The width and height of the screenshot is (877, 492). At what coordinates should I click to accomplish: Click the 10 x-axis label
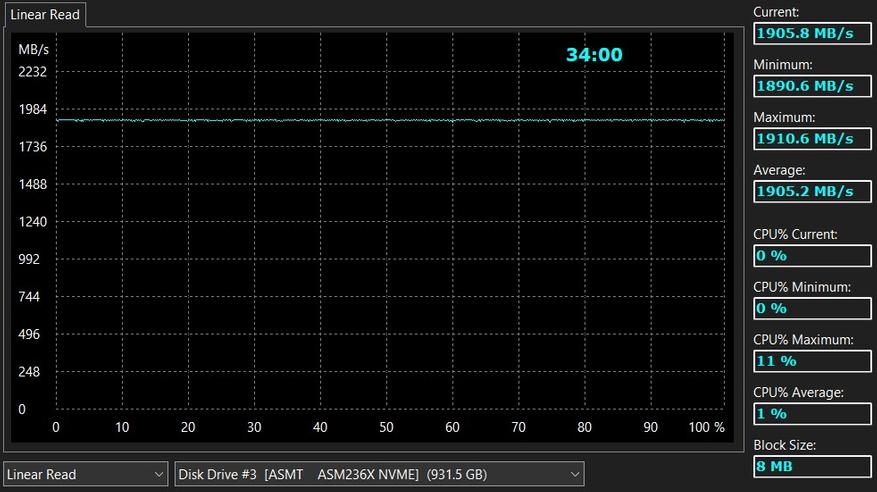[x=122, y=427]
